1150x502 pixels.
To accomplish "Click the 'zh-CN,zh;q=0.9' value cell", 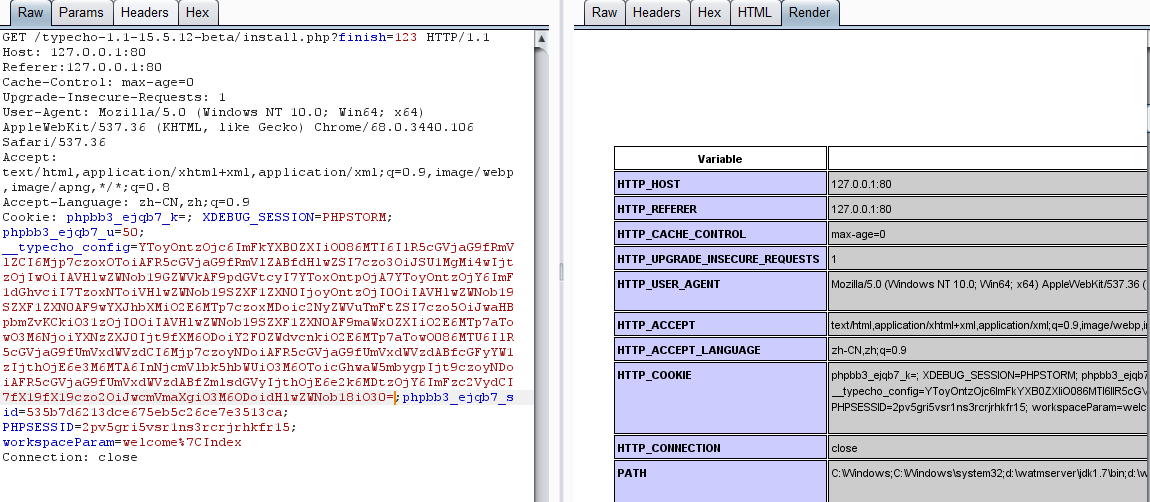I will [x=988, y=349].
